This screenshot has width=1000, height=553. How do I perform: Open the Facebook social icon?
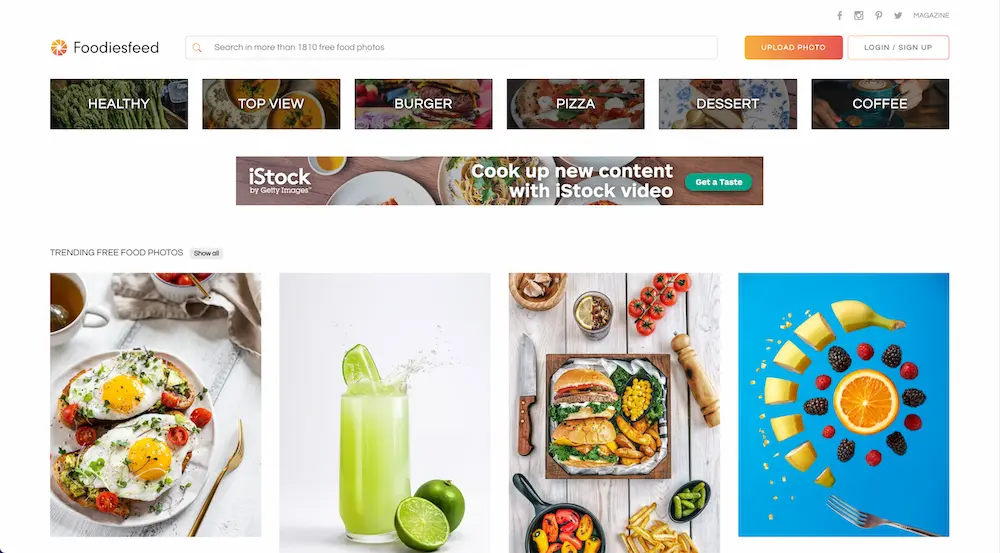[839, 15]
